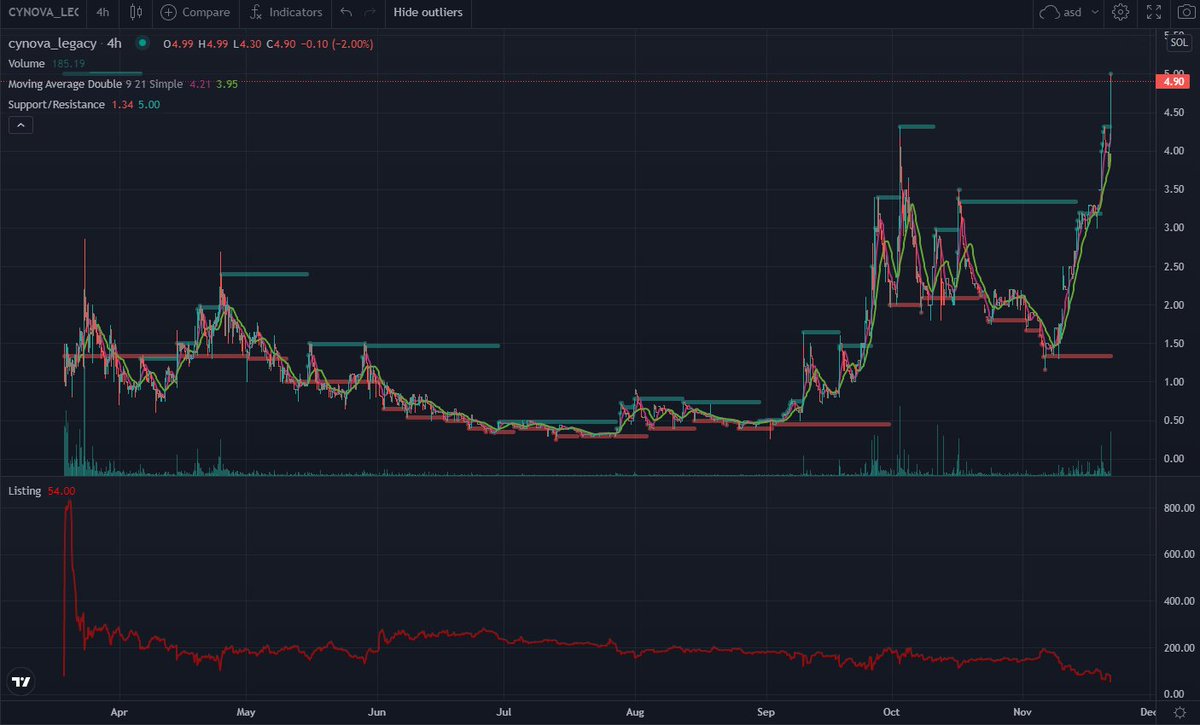Viewport: 1200px width, 725px height.
Task: Select the Volume indicator legend
Action: (x=25, y=62)
